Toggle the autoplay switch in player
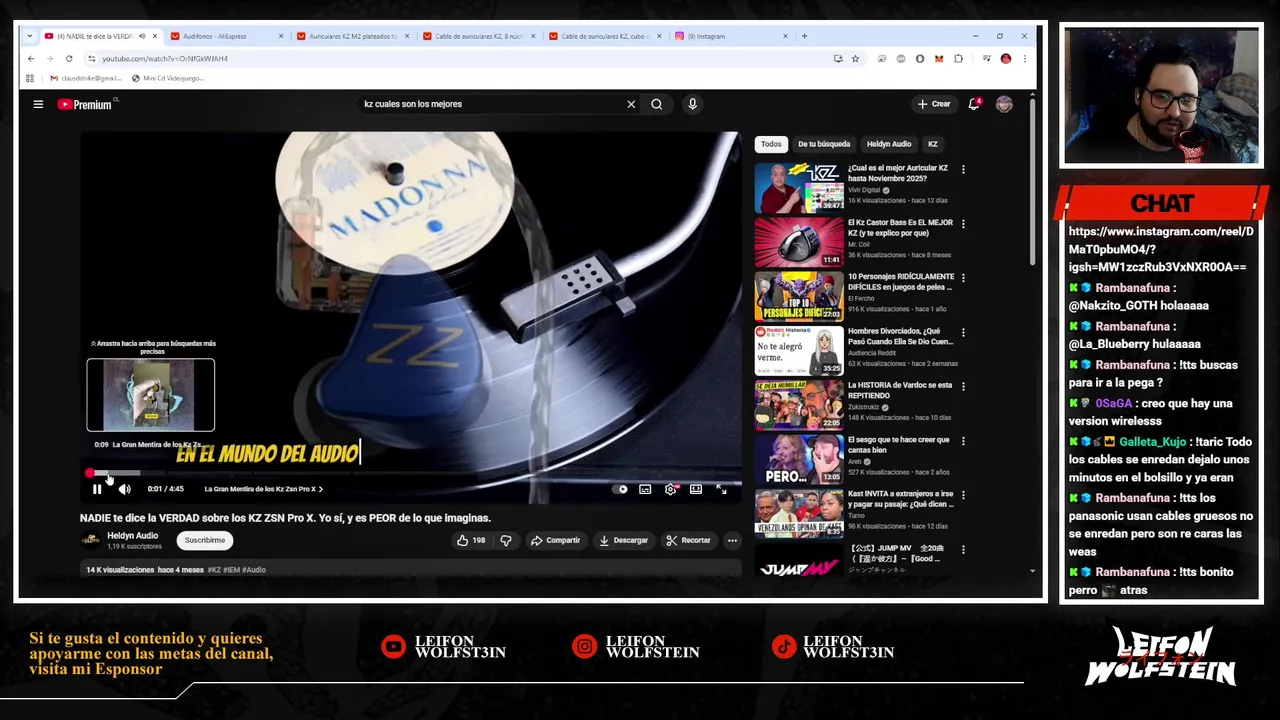The width and height of the screenshot is (1280, 720). click(622, 489)
